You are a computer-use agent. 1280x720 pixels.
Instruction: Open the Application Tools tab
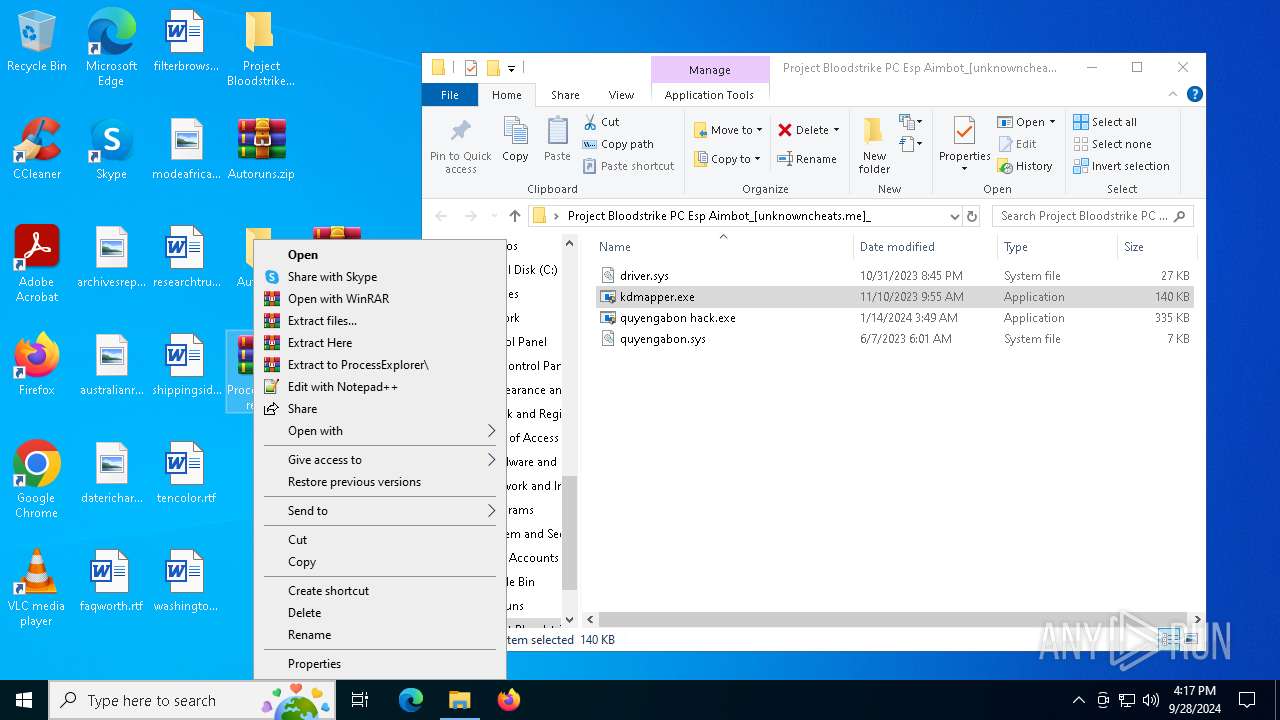click(709, 95)
